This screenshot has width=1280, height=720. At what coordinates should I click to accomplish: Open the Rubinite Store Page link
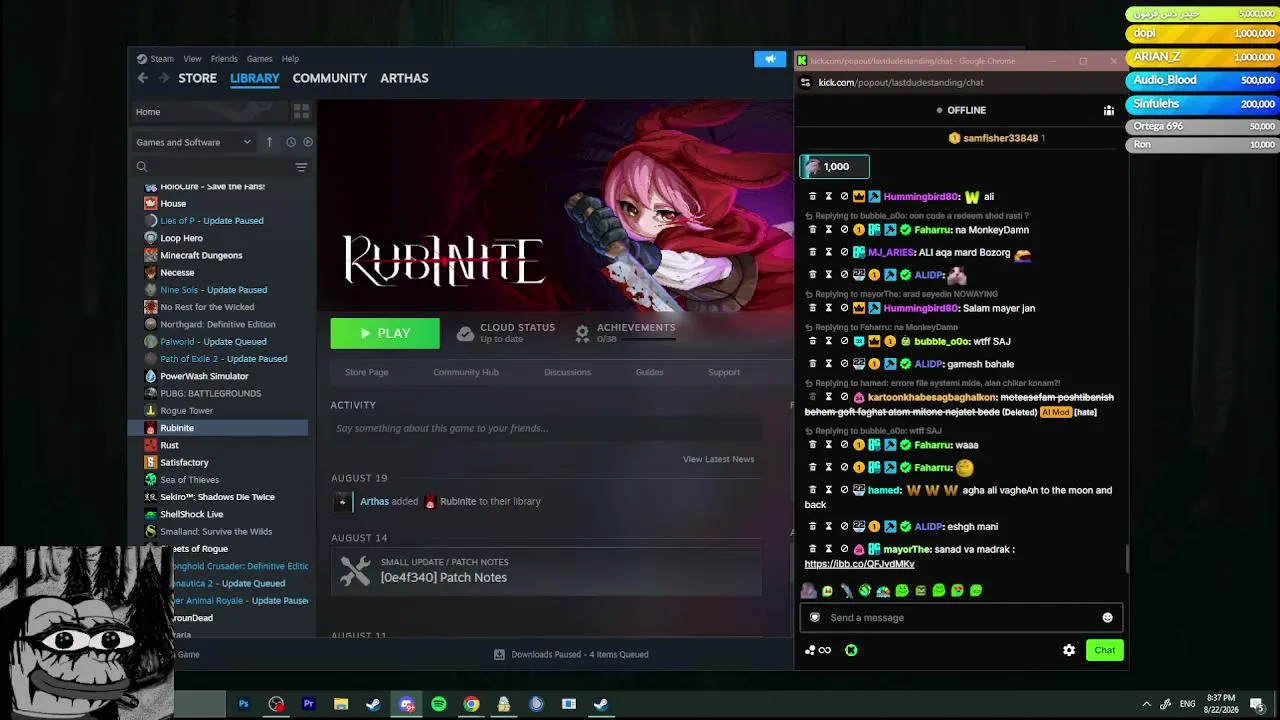(x=366, y=372)
